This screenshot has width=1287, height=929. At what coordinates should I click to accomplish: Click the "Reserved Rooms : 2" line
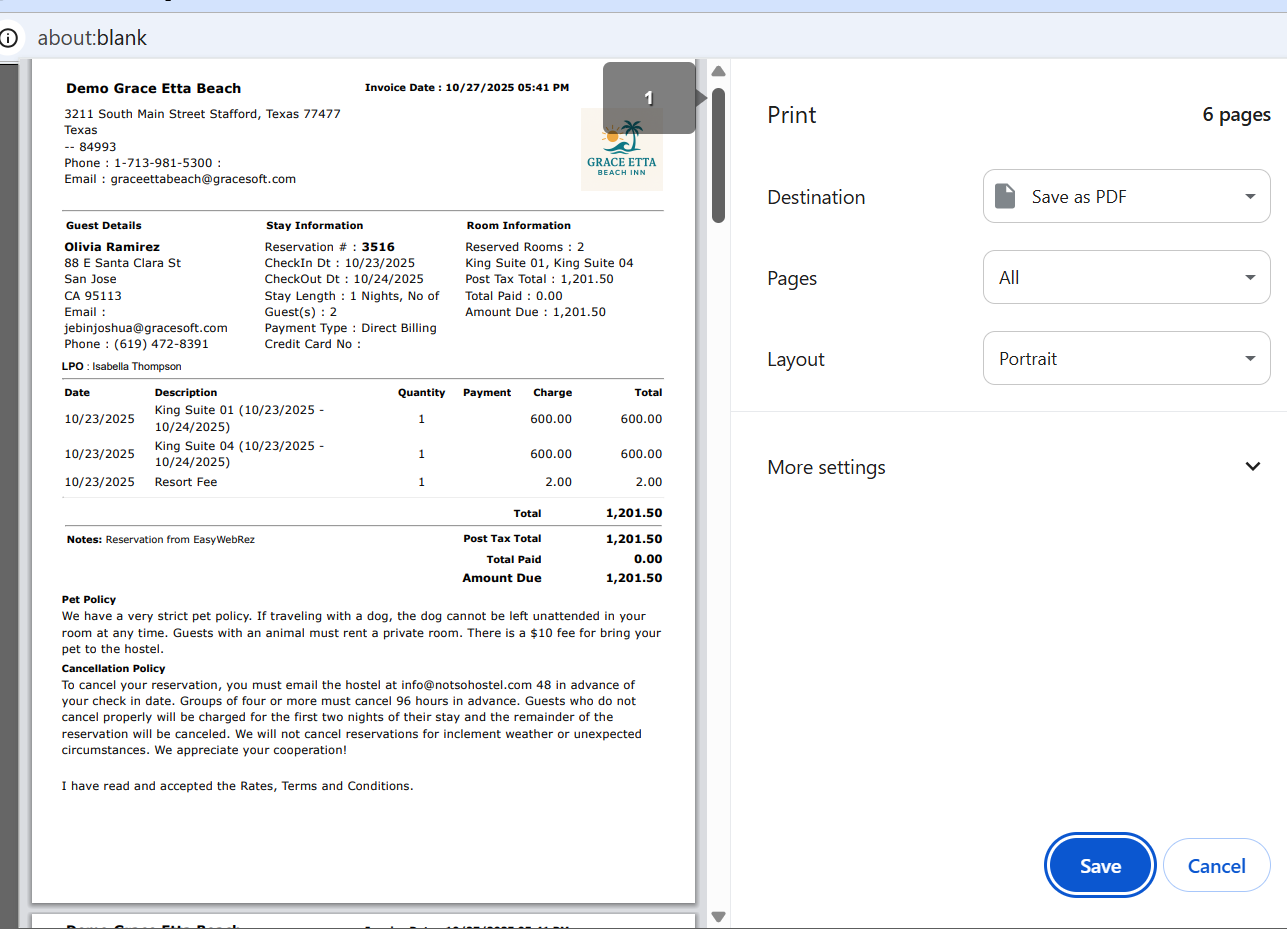point(525,247)
